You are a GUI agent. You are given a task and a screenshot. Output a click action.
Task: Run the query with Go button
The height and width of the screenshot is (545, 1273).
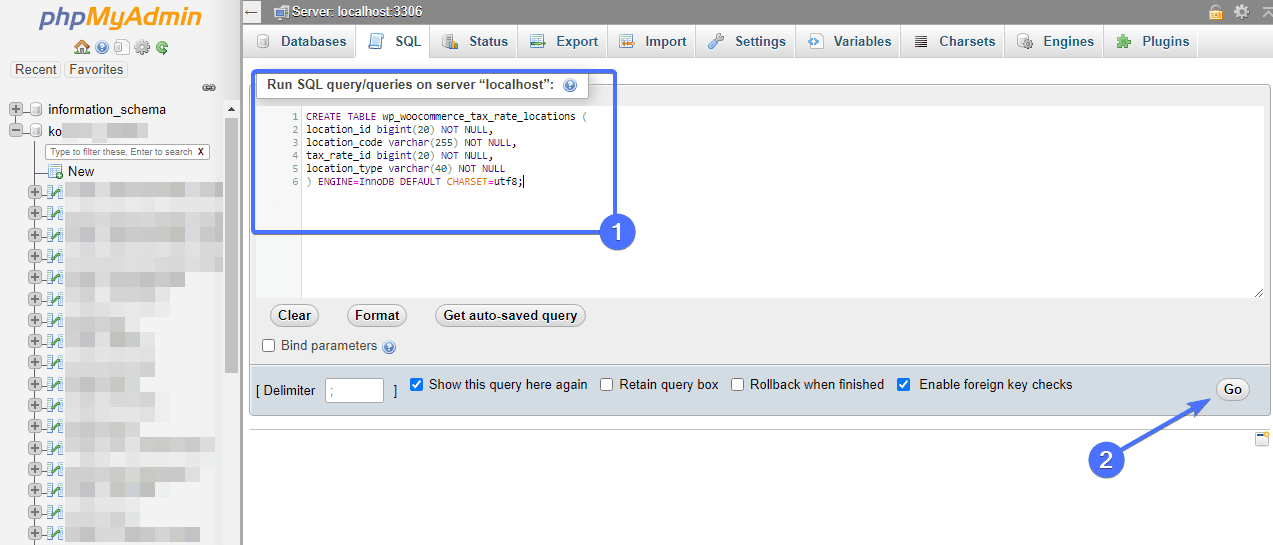[x=1233, y=390]
